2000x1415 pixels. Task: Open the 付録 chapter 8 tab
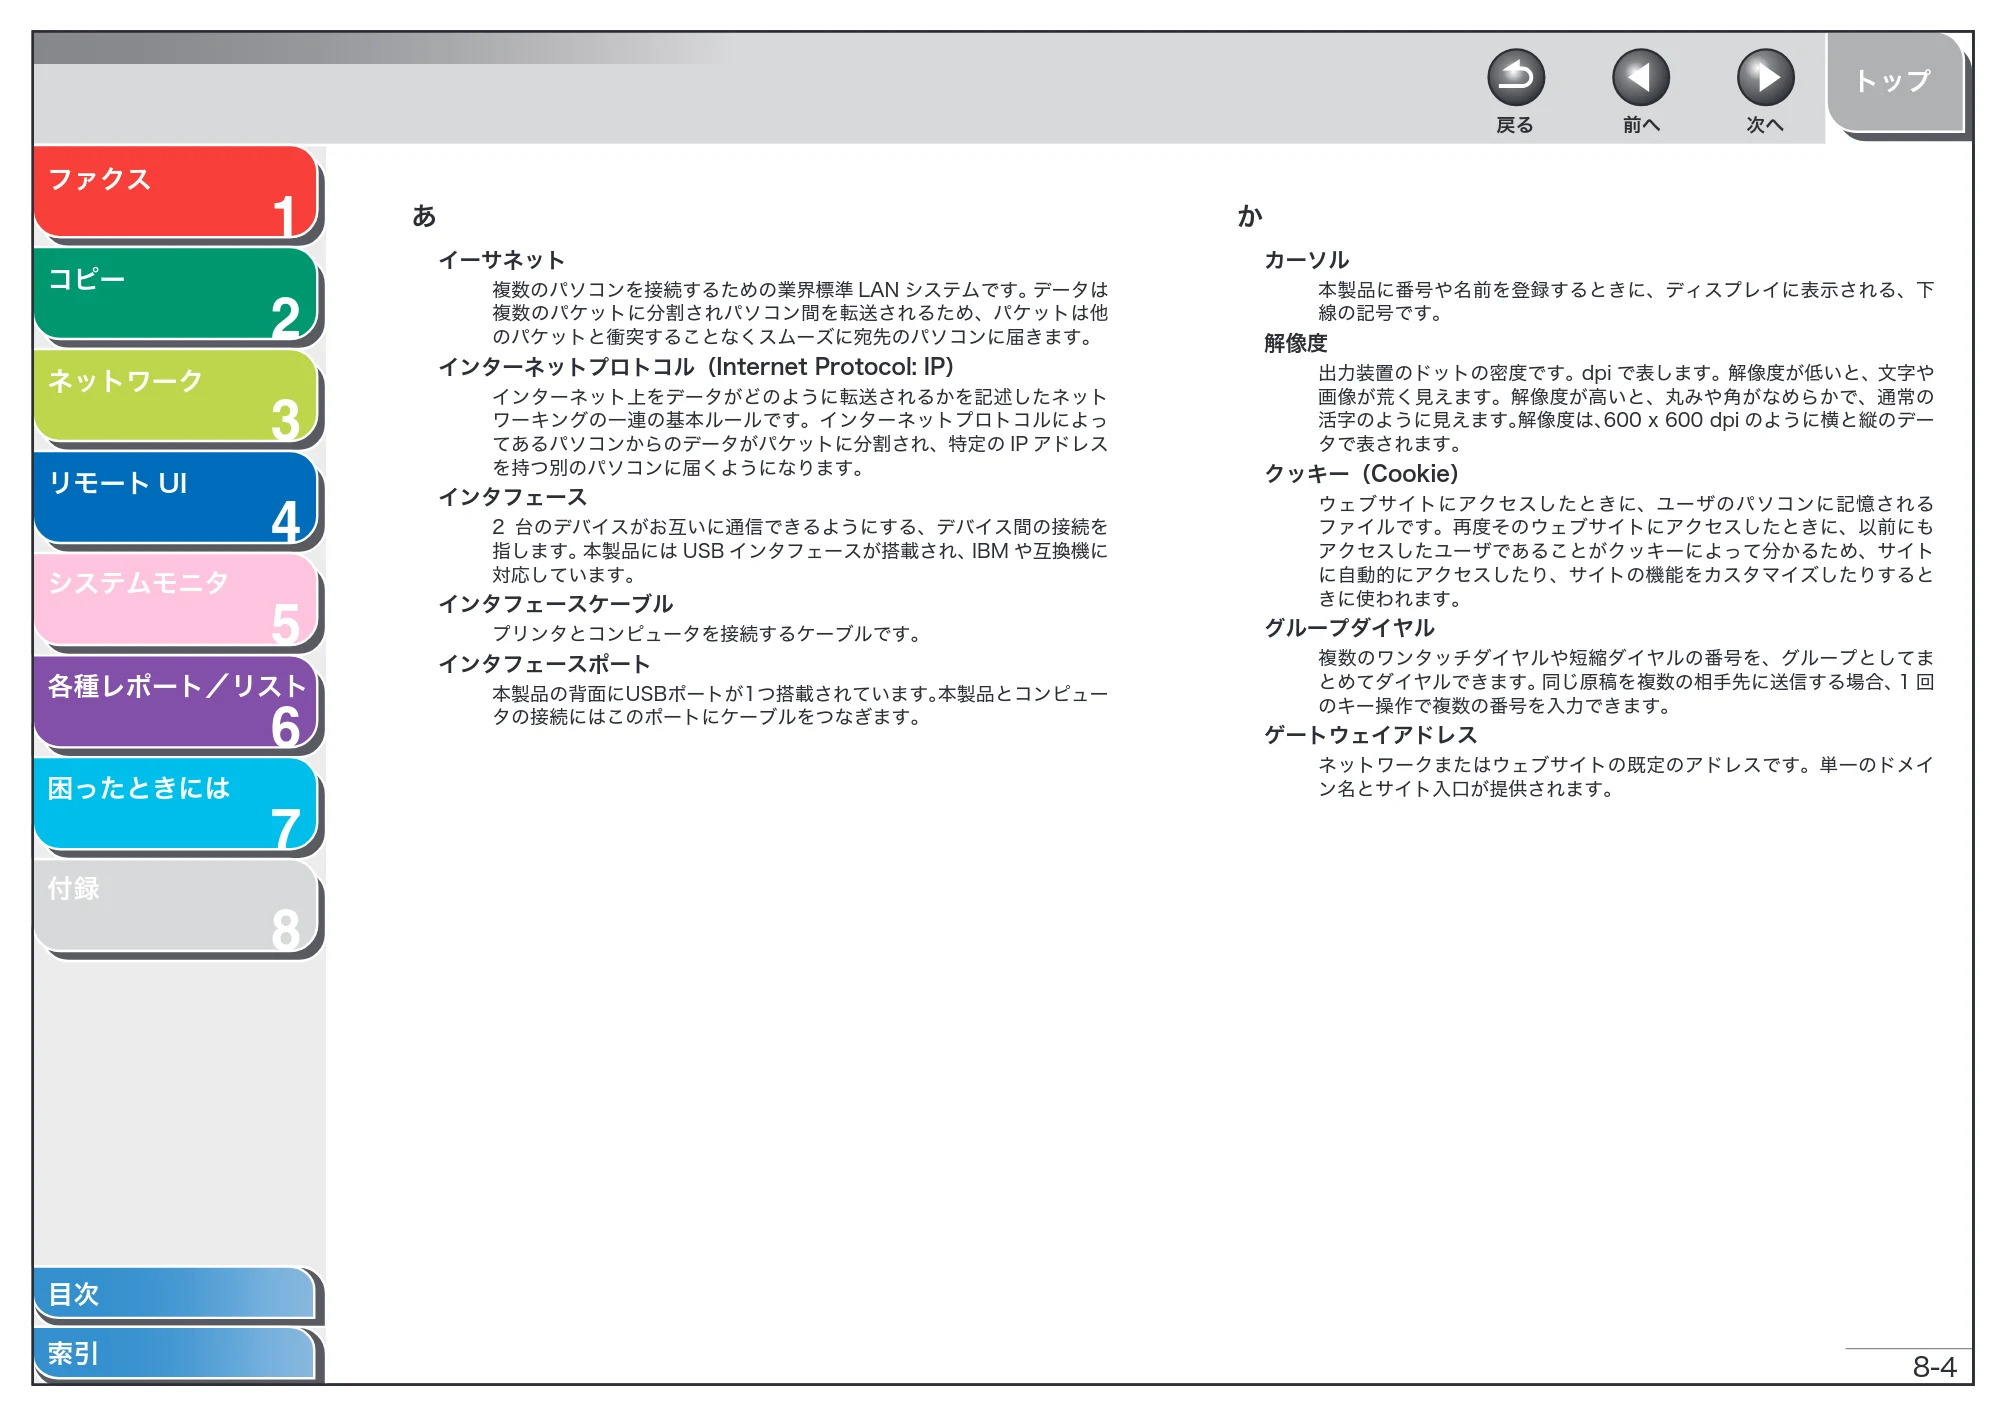click(x=176, y=906)
